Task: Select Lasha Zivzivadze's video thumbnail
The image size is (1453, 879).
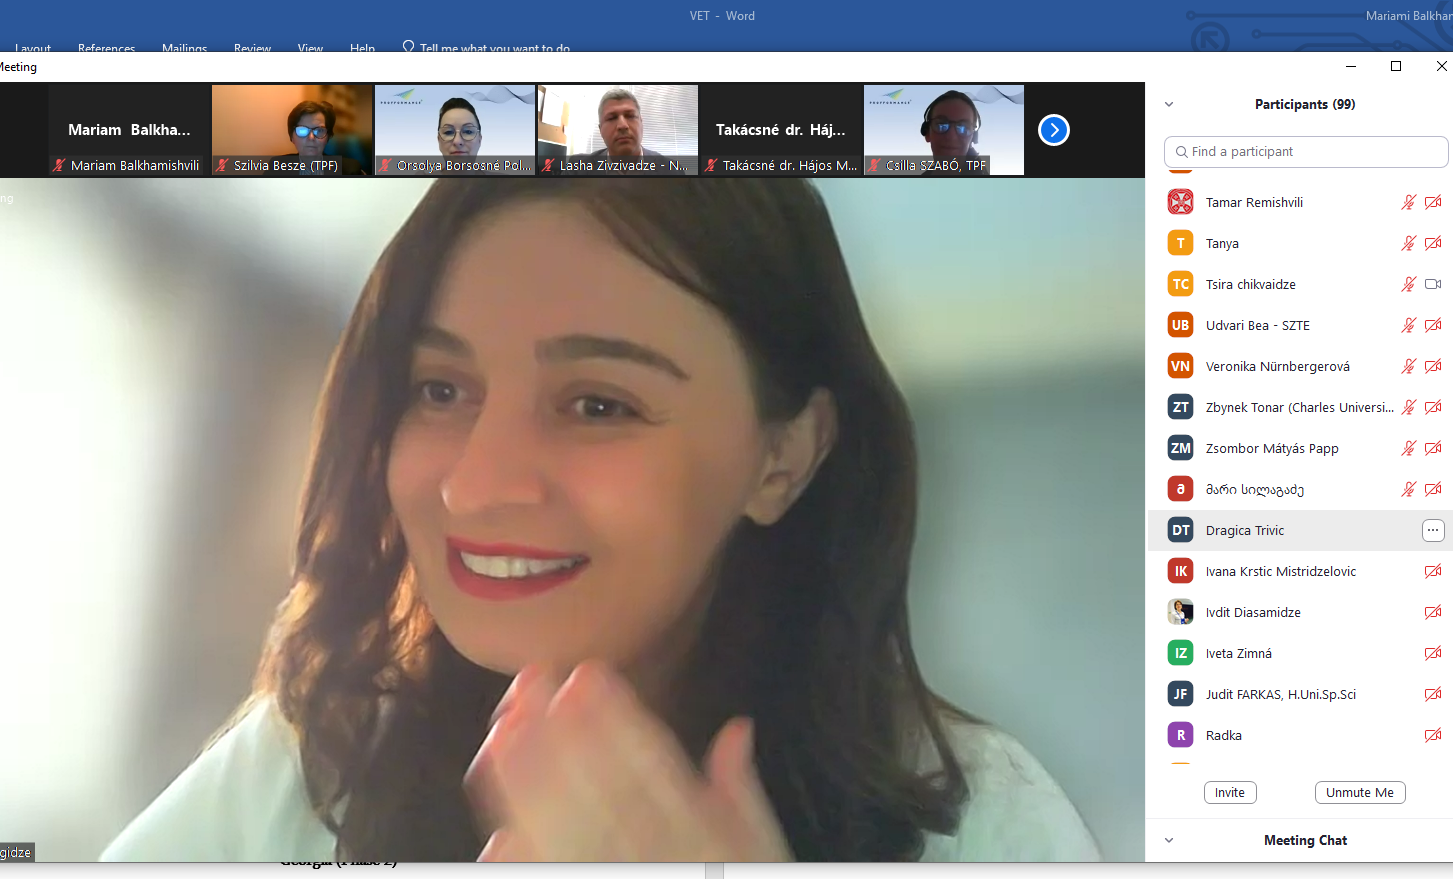Action: tap(618, 130)
